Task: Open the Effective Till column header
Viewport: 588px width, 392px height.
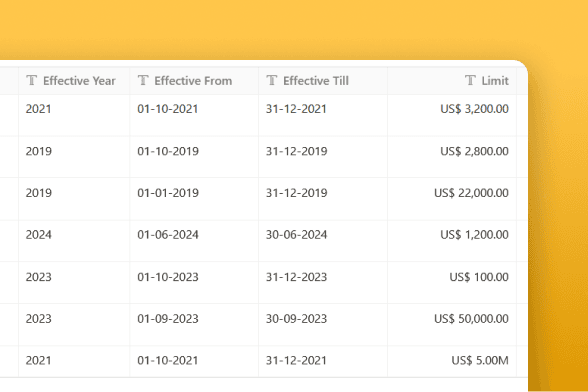Action: pos(323,81)
